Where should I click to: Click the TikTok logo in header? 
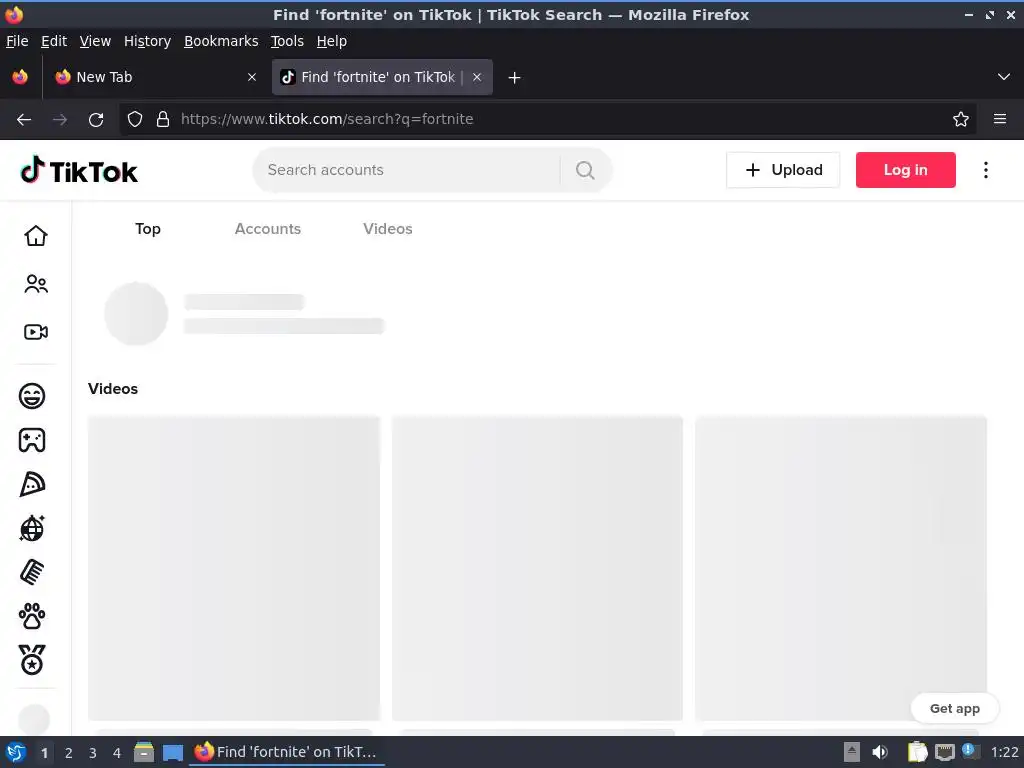click(79, 170)
